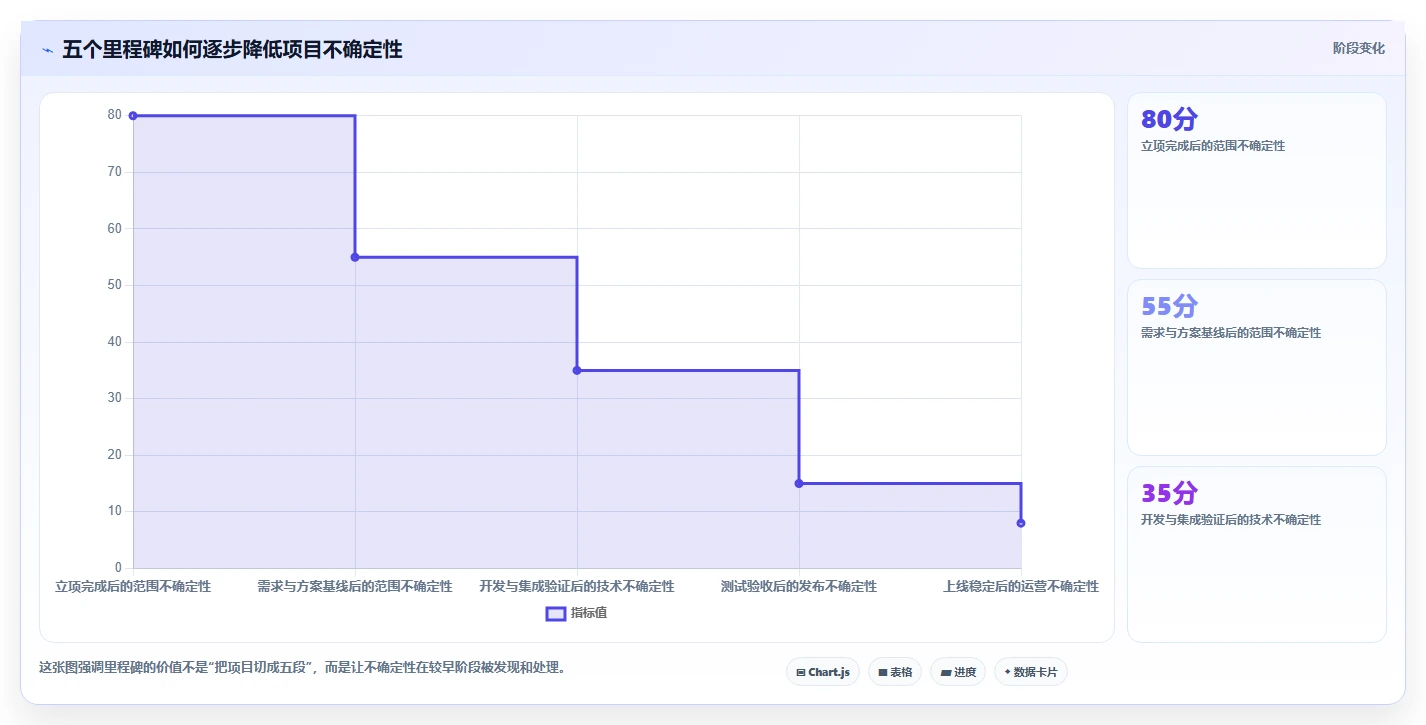The width and height of the screenshot is (1426, 725).
Task: Click the data point at value 55
Action: 355,257
